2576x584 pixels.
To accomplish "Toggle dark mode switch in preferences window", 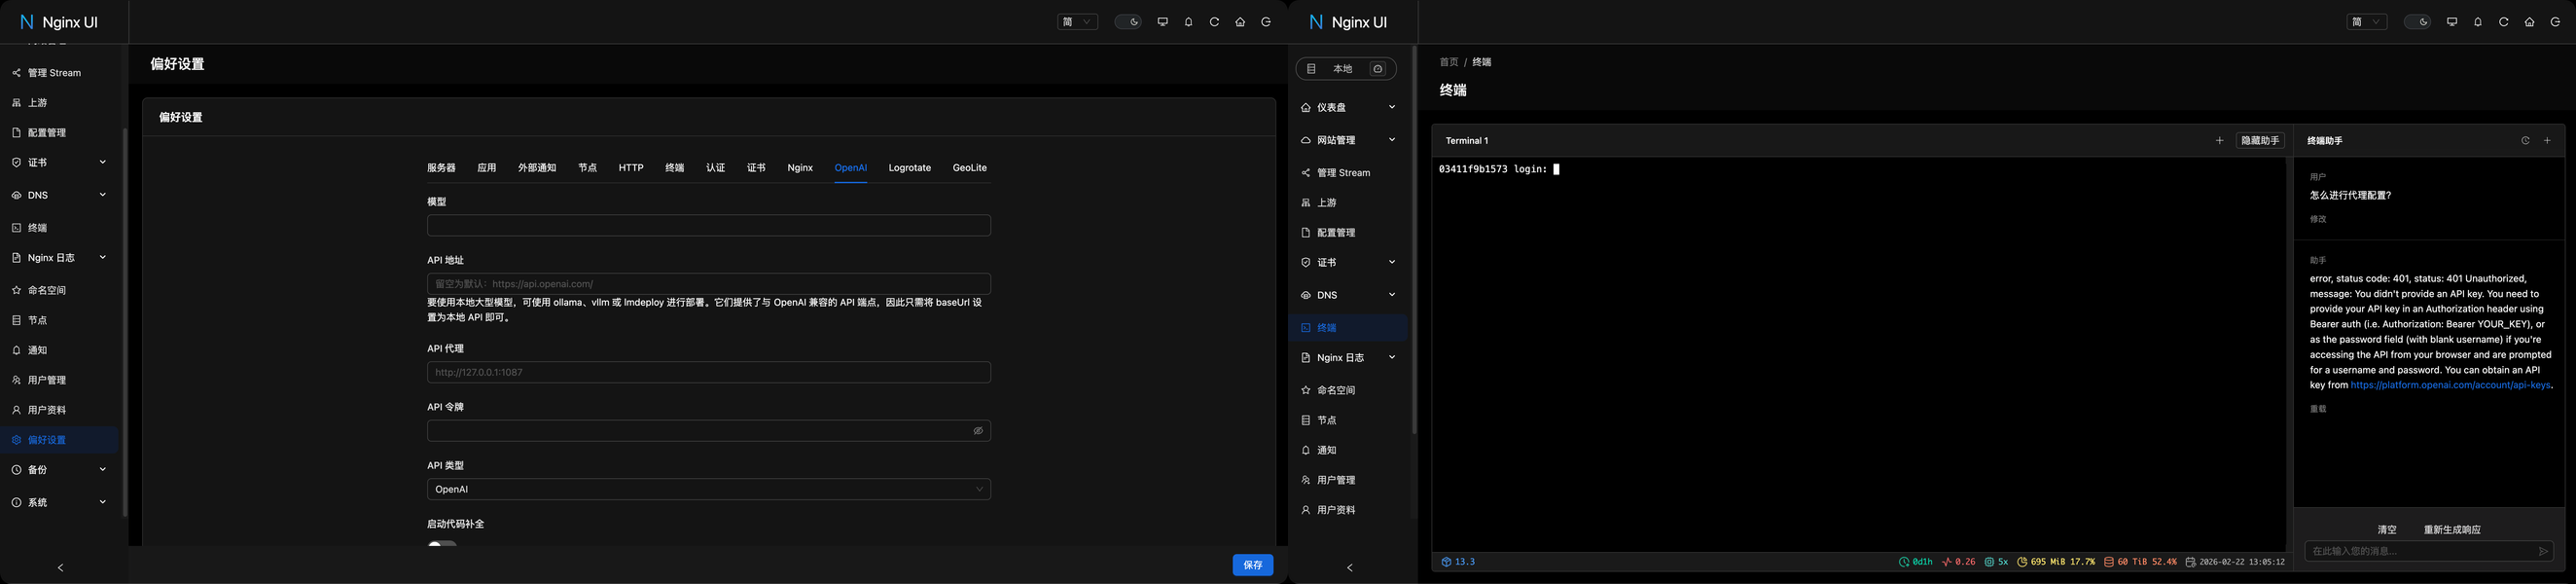I will pos(1128,22).
